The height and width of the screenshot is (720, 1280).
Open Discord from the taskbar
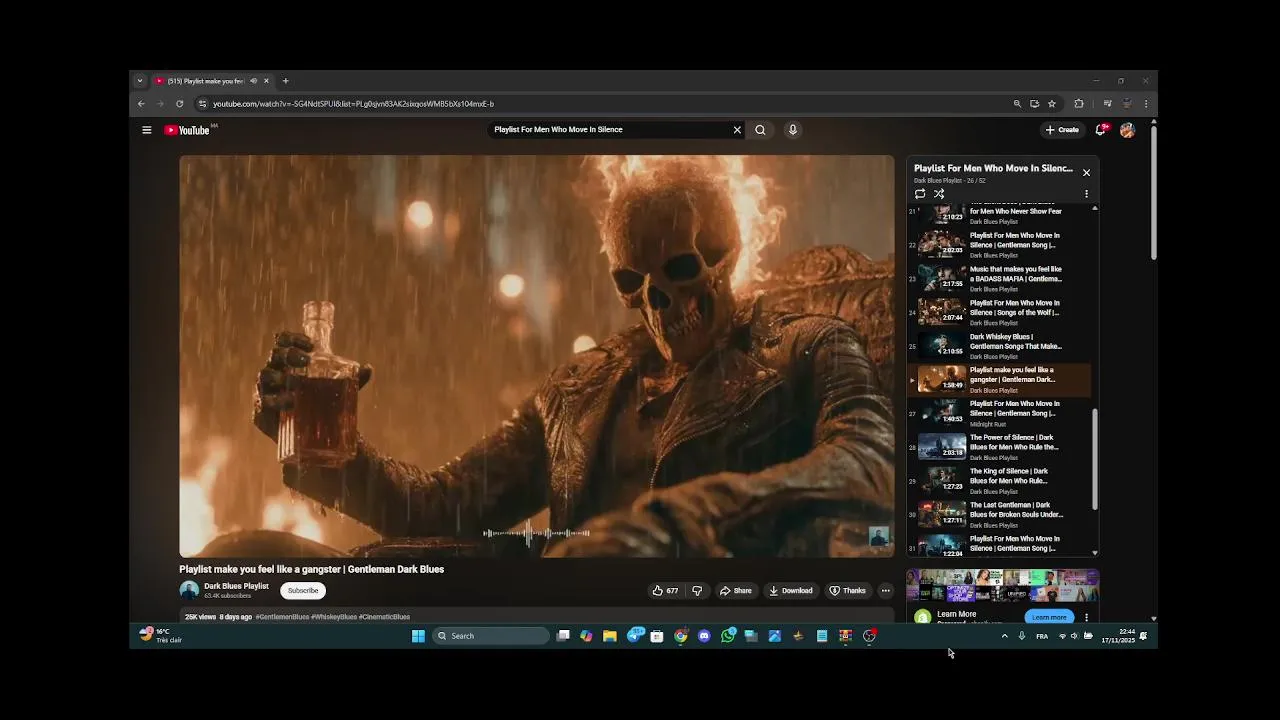pyautogui.click(x=704, y=636)
